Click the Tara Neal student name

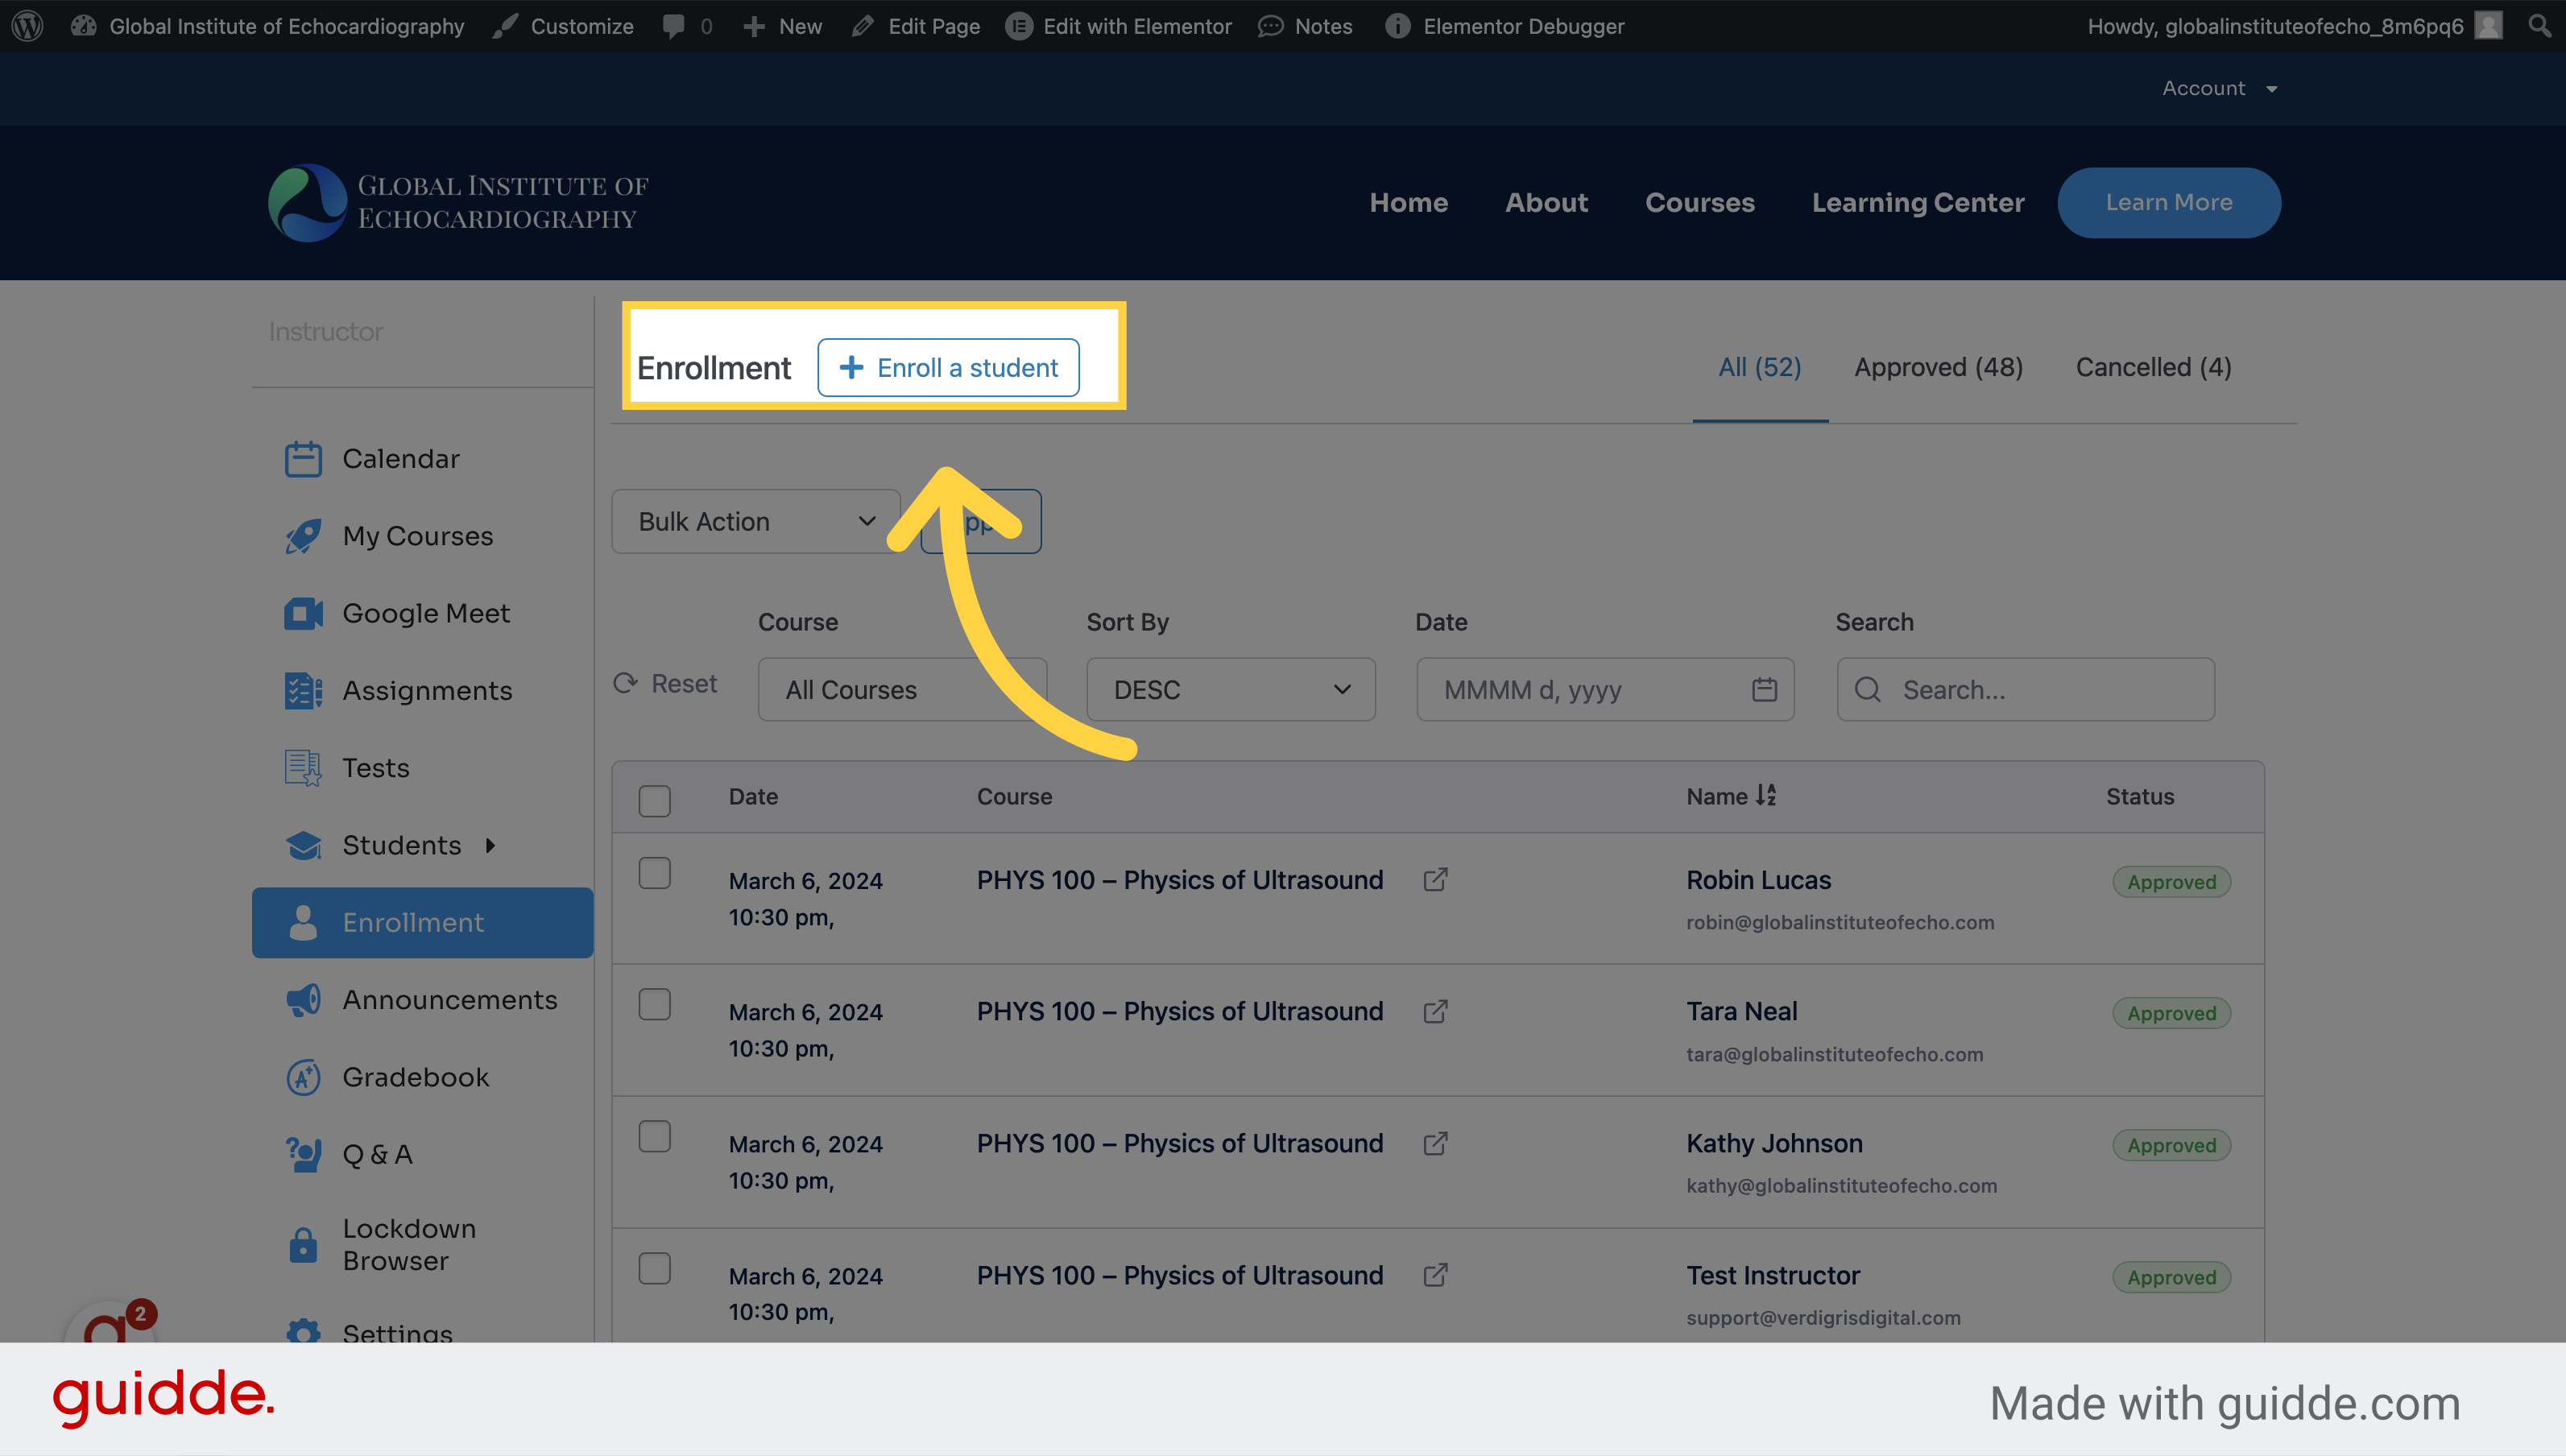(x=1741, y=1011)
